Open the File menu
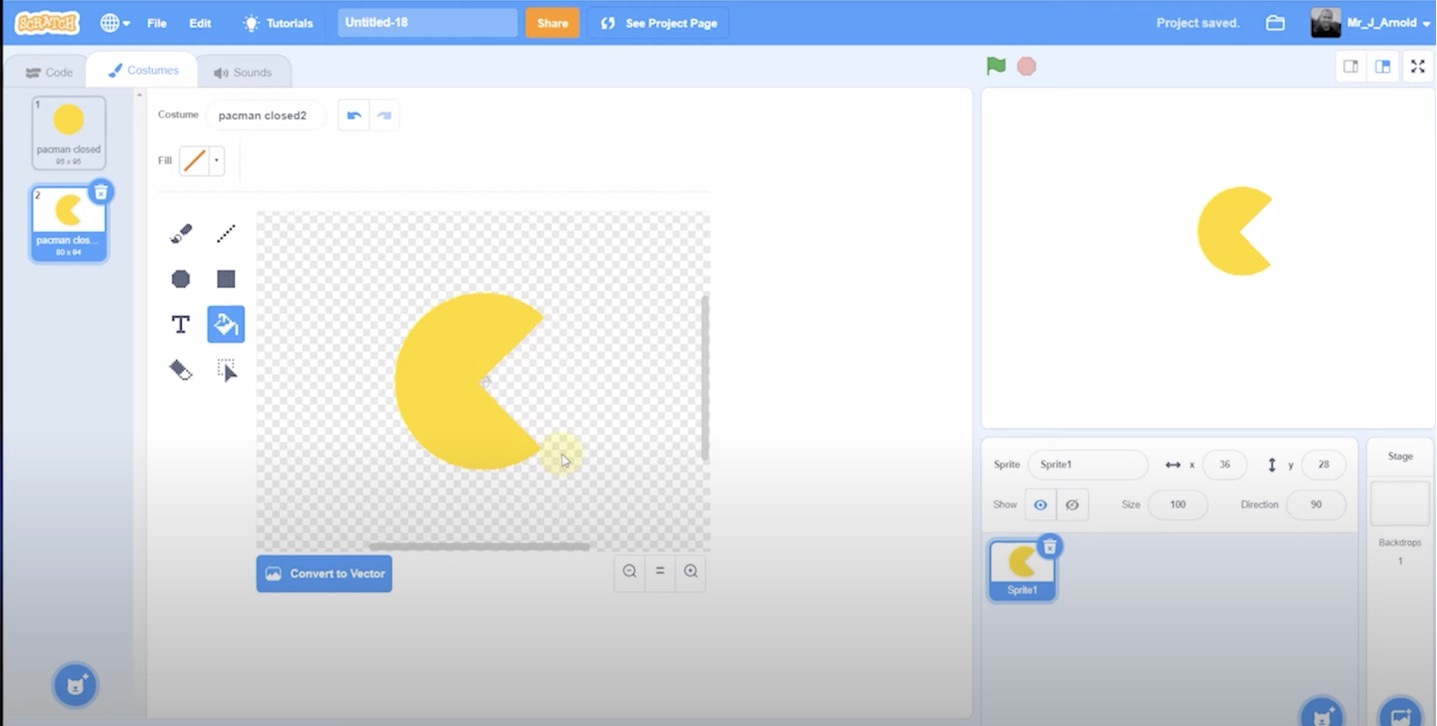The height and width of the screenshot is (726, 1437). tap(157, 23)
